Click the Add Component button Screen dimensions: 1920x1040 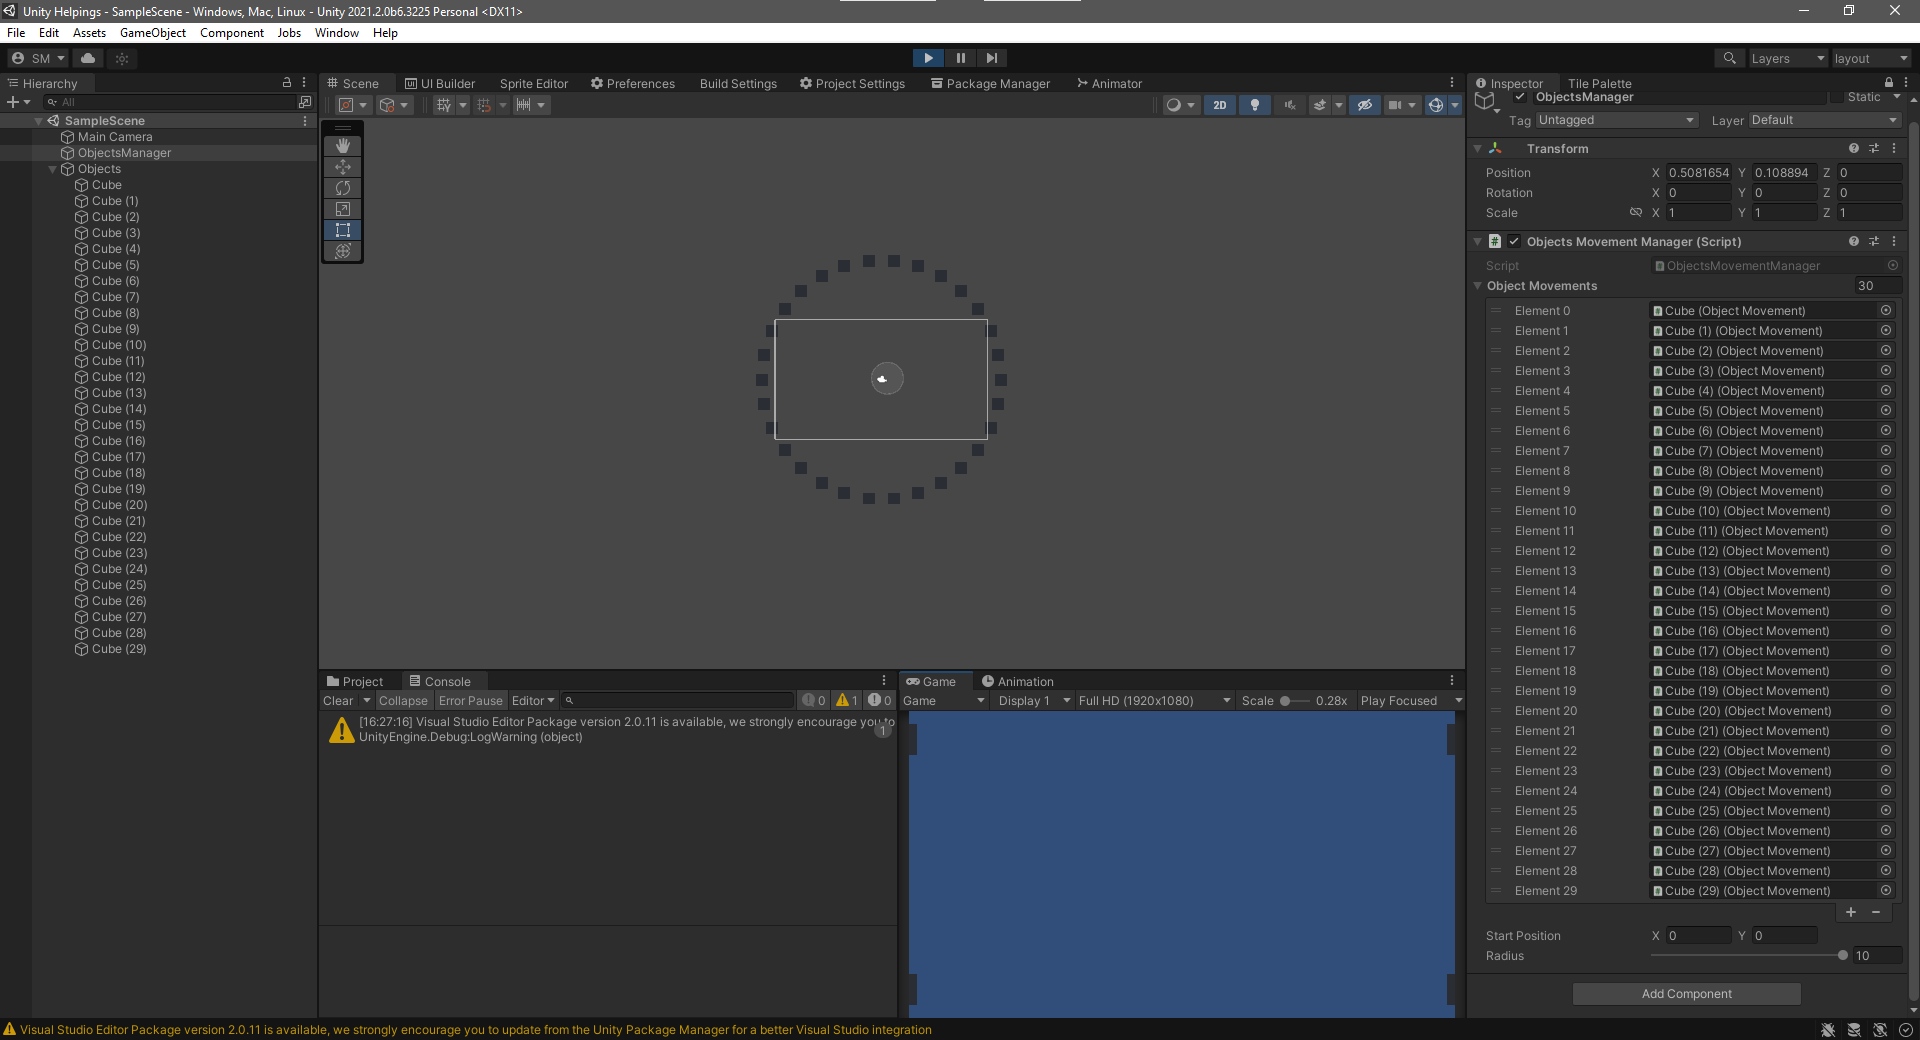coord(1687,993)
